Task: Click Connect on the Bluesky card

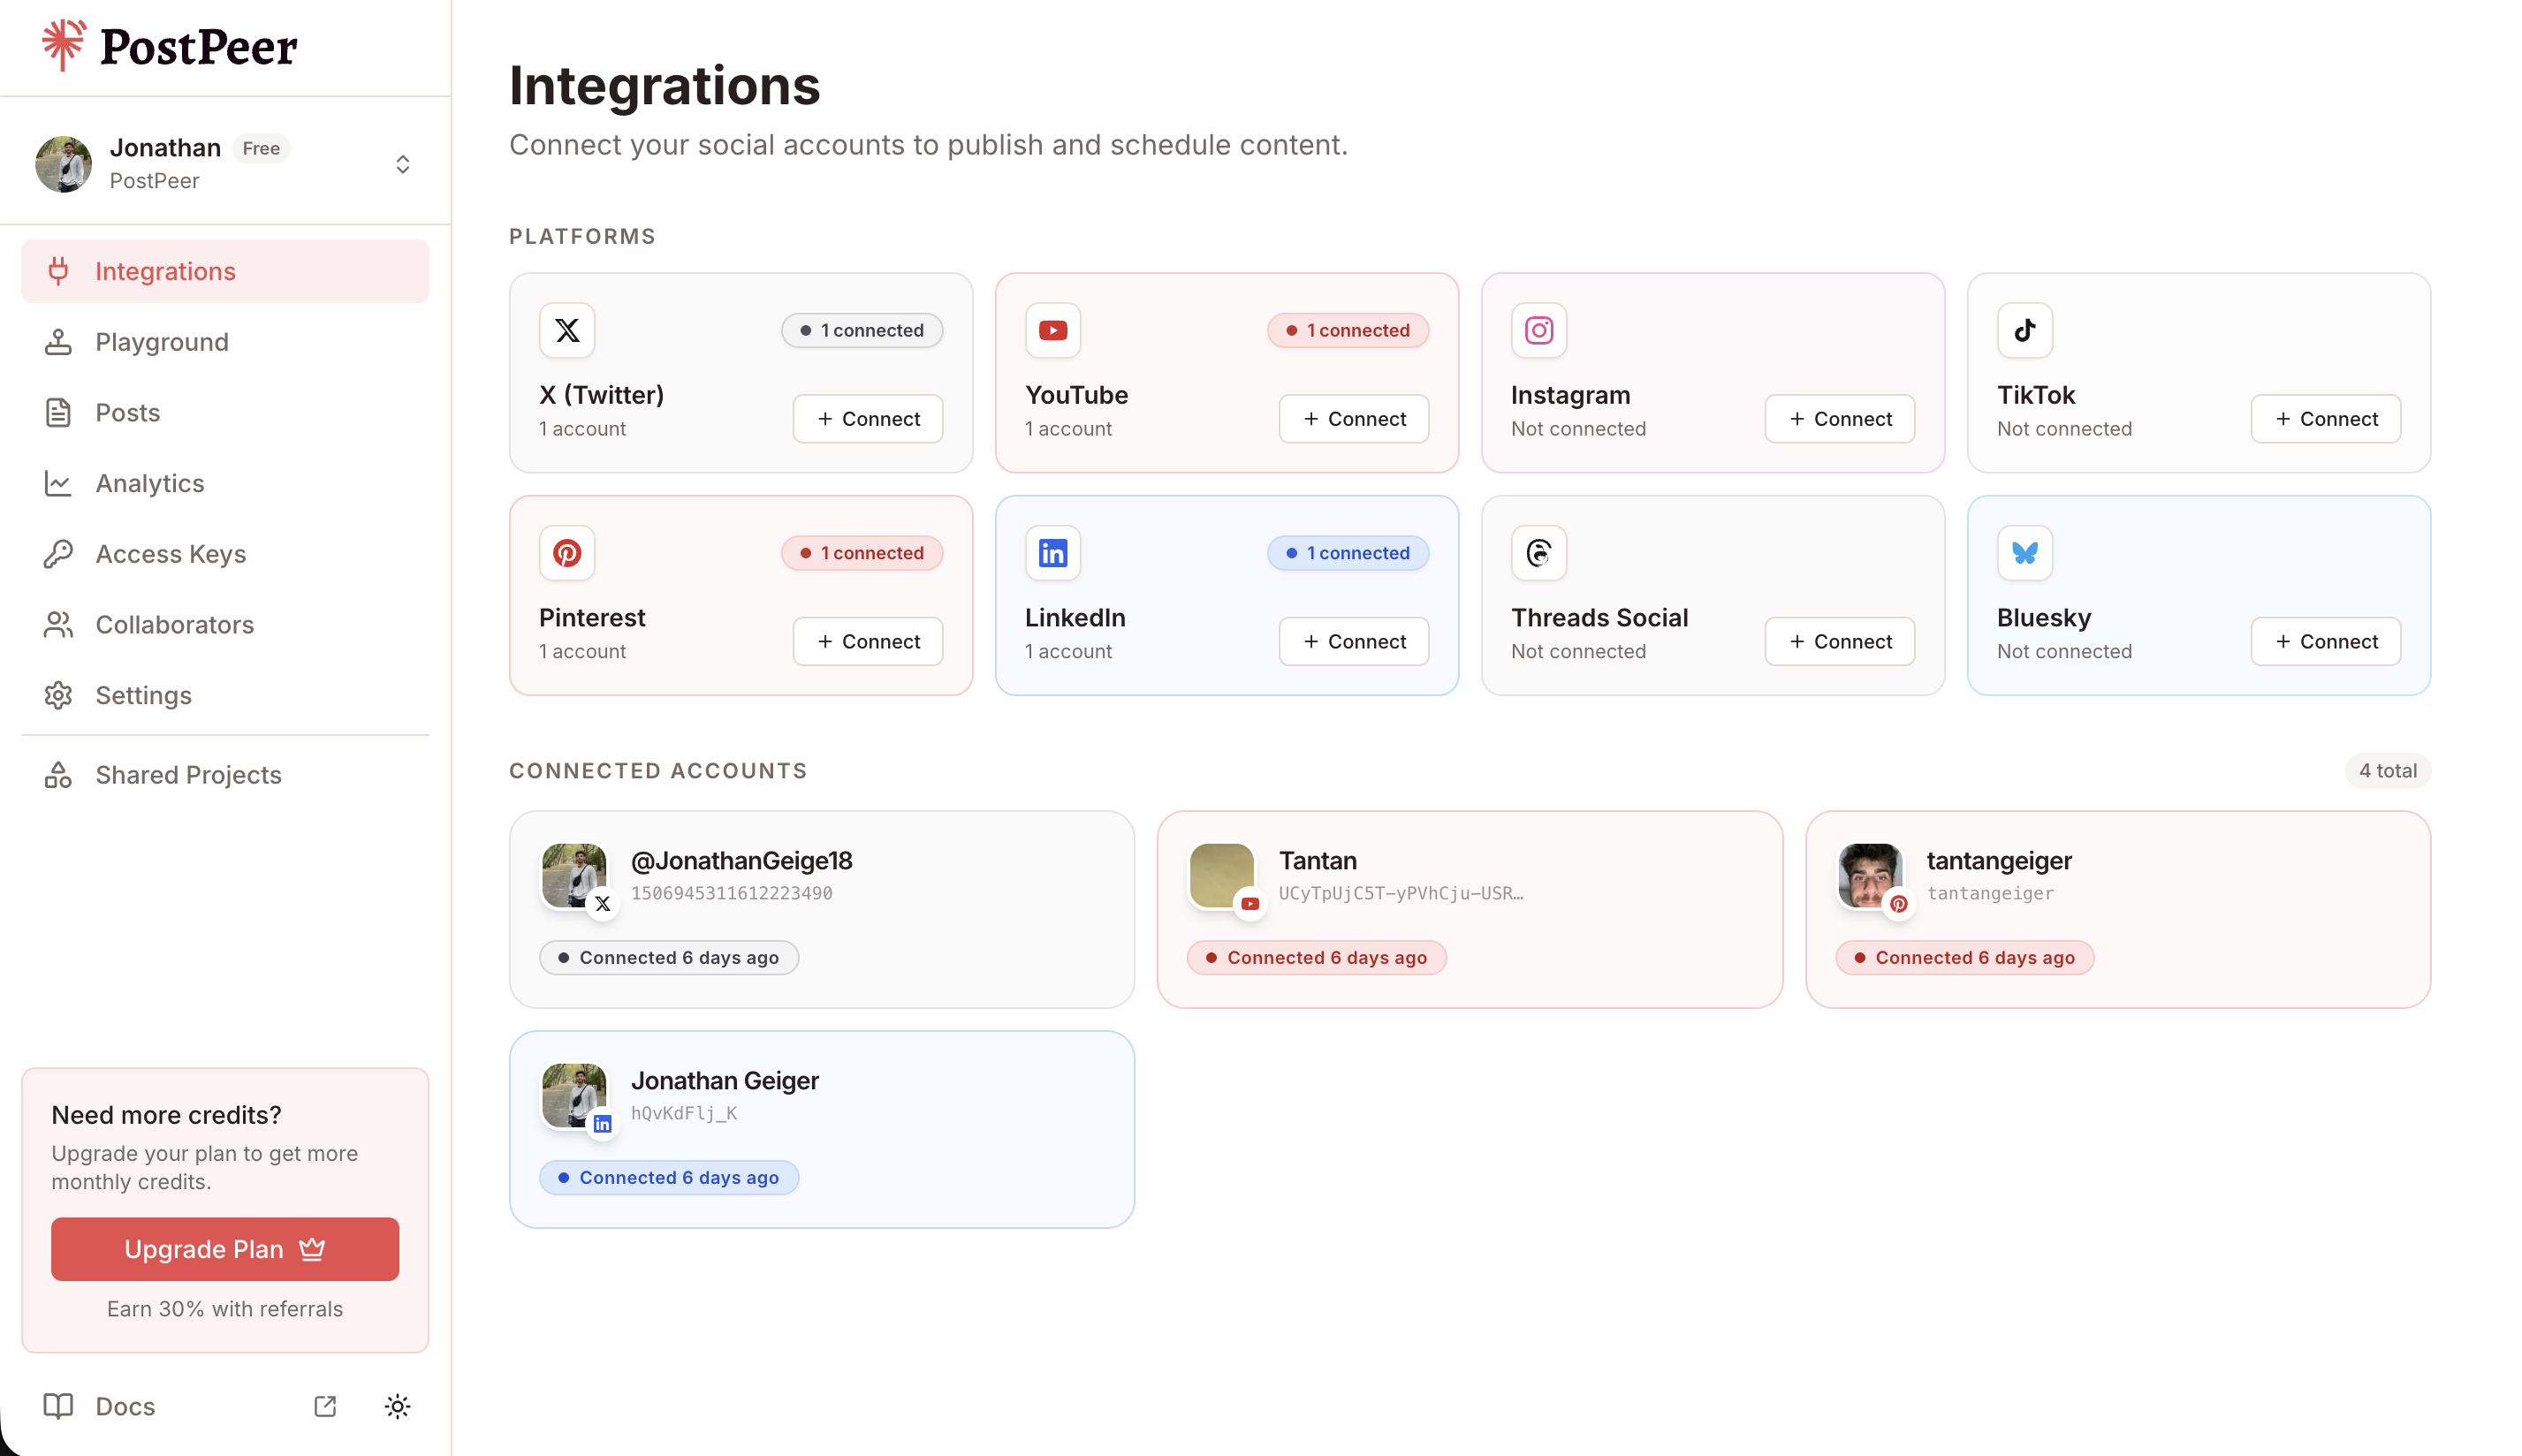Action: (x=2324, y=641)
